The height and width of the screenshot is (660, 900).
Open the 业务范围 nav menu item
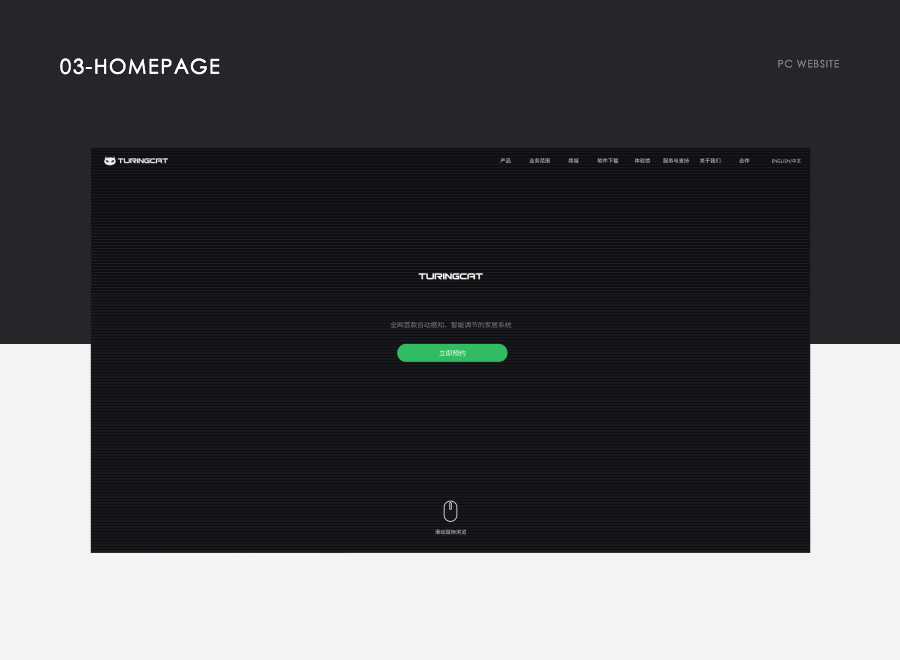coord(540,161)
